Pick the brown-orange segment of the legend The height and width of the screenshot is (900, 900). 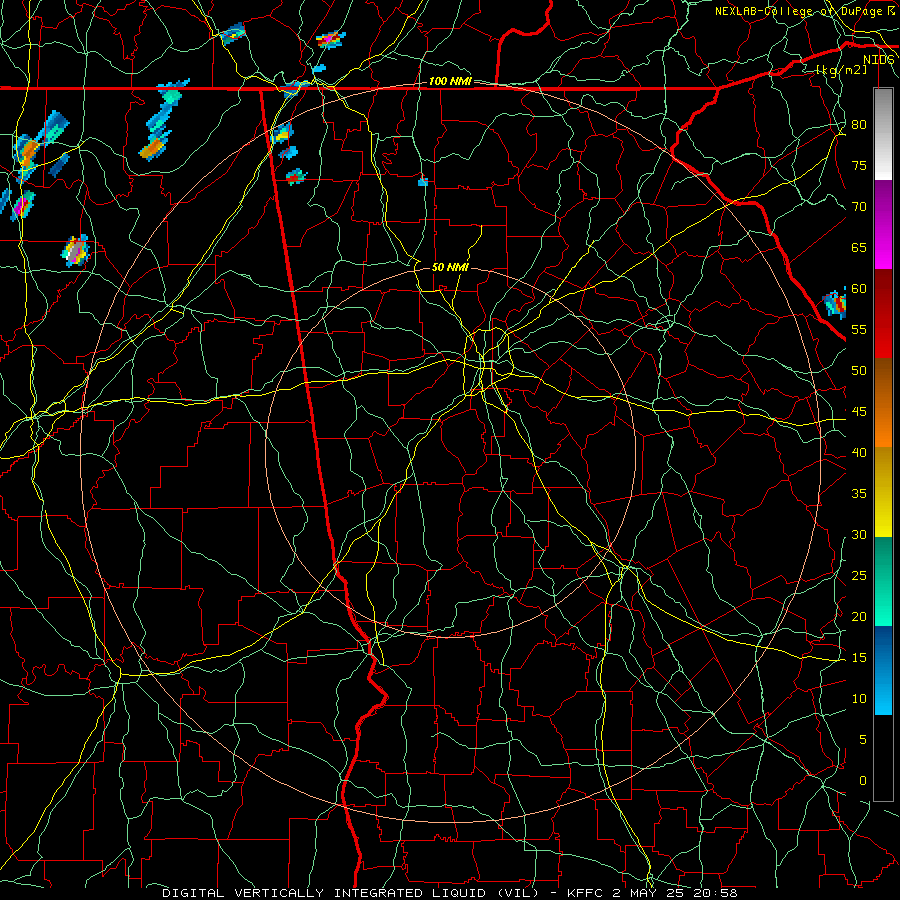[883, 402]
